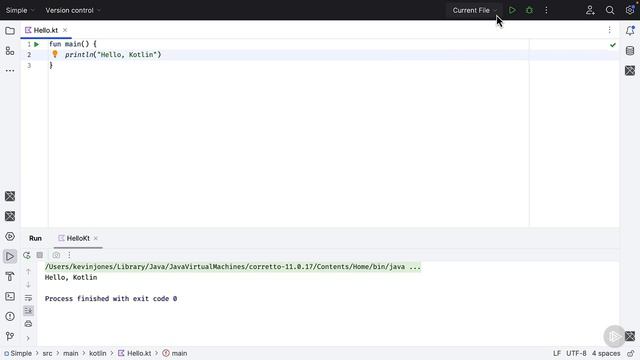
Task: Open UTF-8 encoding selector
Action: [576, 353]
